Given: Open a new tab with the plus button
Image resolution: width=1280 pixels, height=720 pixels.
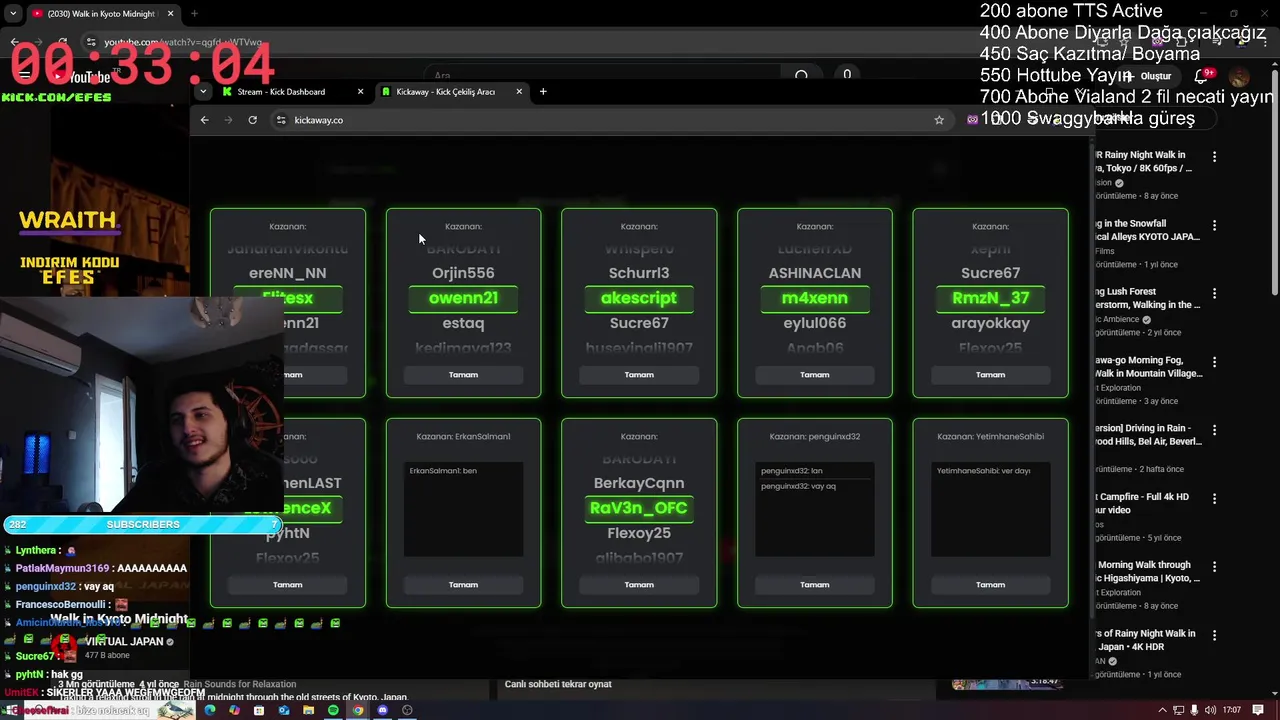Looking at the screenshot, I should click(543, 92).
